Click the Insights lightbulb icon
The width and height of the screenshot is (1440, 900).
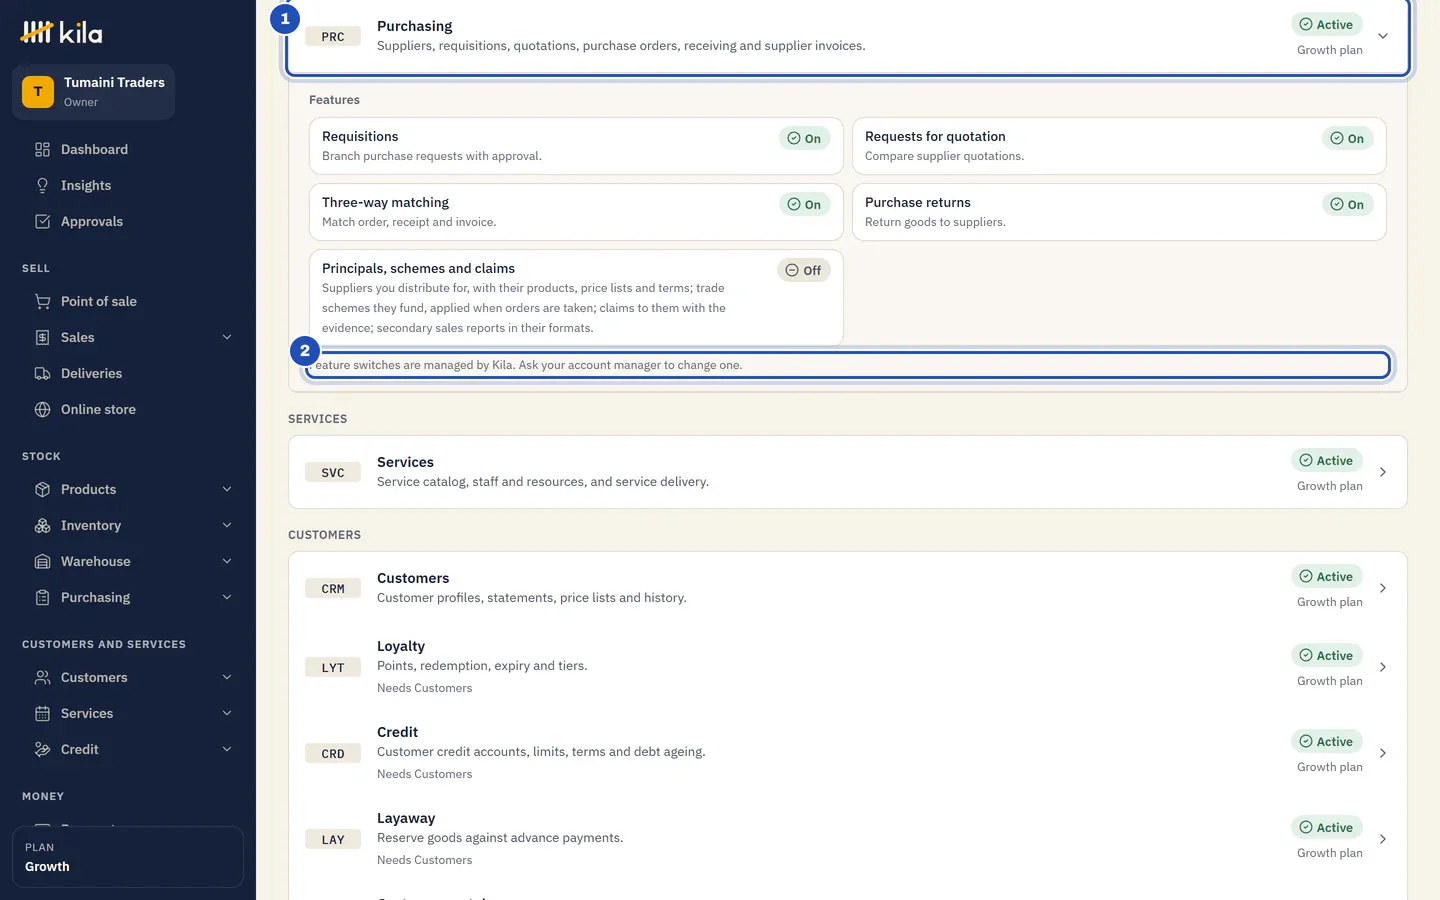click(42, 186)
